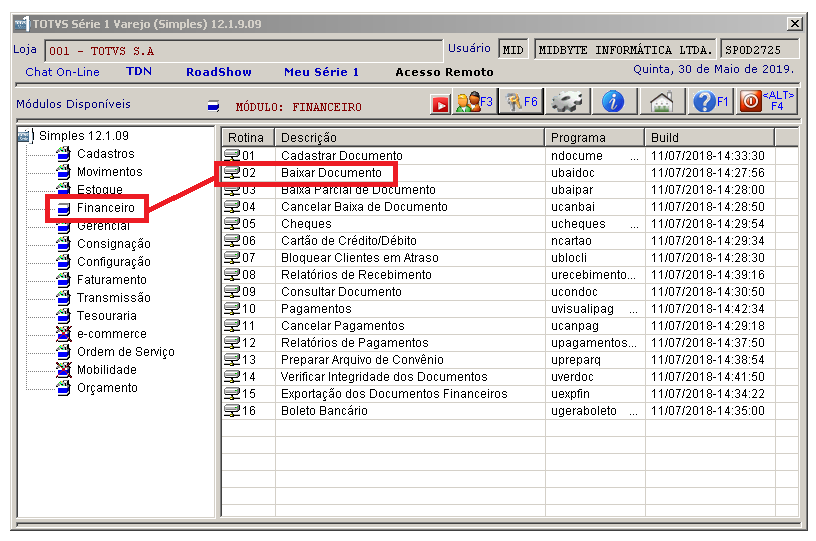
Task: Select the Estoque module
Action: (99, 189)
